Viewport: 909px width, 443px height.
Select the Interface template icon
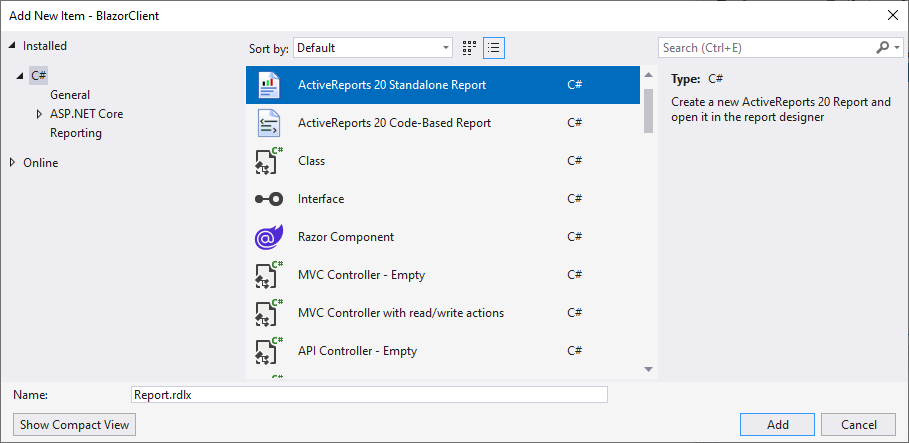tap(268, 199)
